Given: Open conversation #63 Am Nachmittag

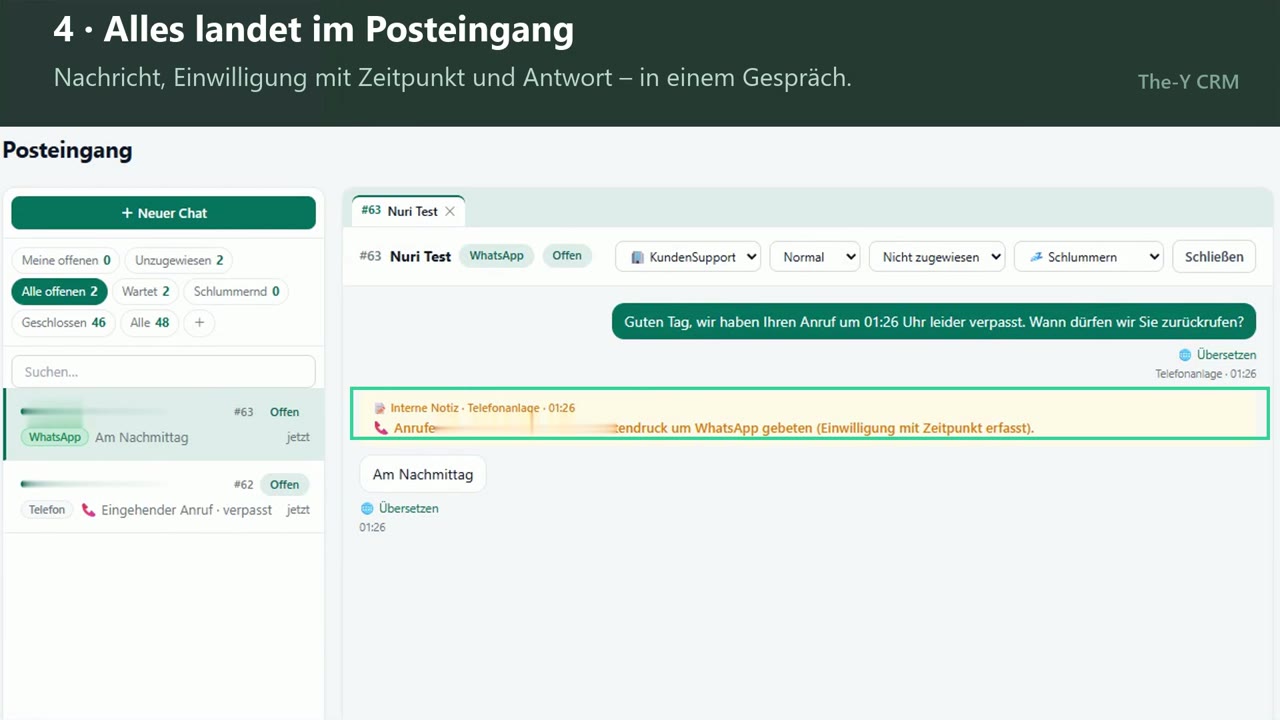Looking at the screenshot, I should click(x=164, y=424).
